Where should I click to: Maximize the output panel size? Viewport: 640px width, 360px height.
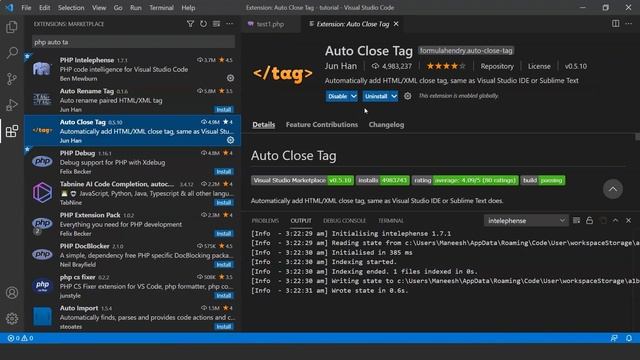(616, 220)
